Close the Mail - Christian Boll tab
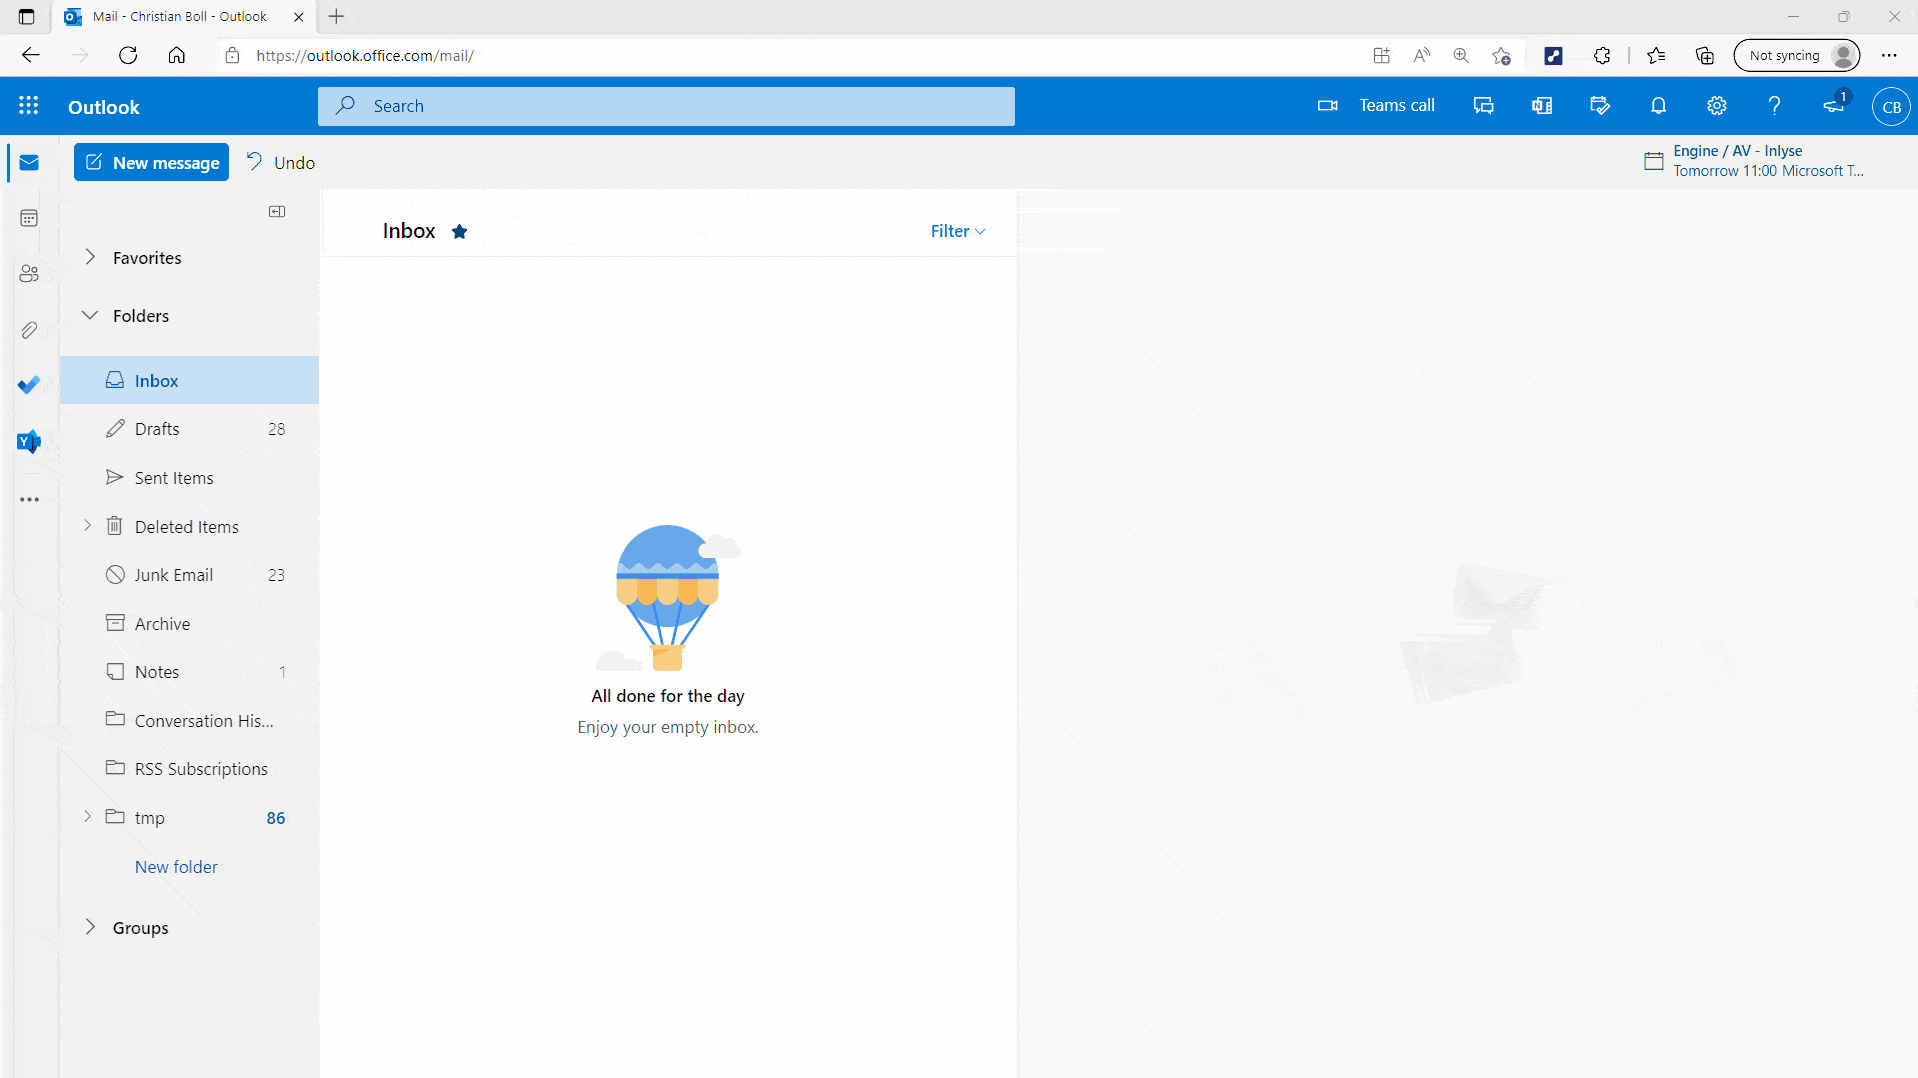This screenshot has height=1078, width=1918. (x=298, y=16)
